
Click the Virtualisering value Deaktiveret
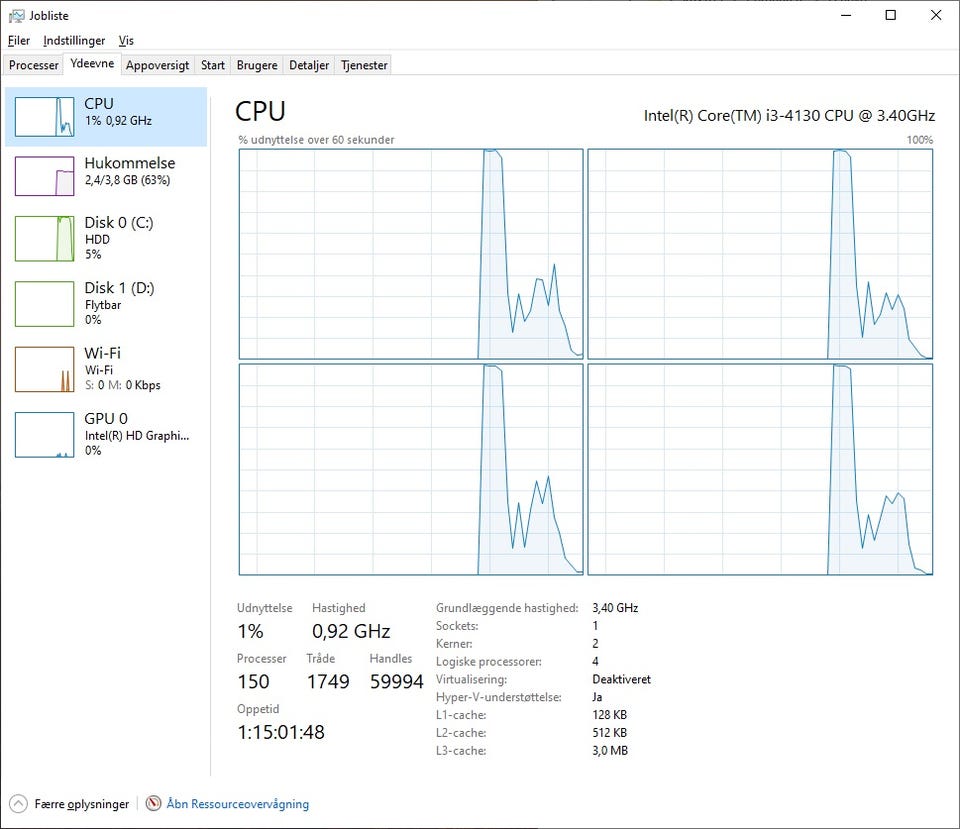point(621,679)
